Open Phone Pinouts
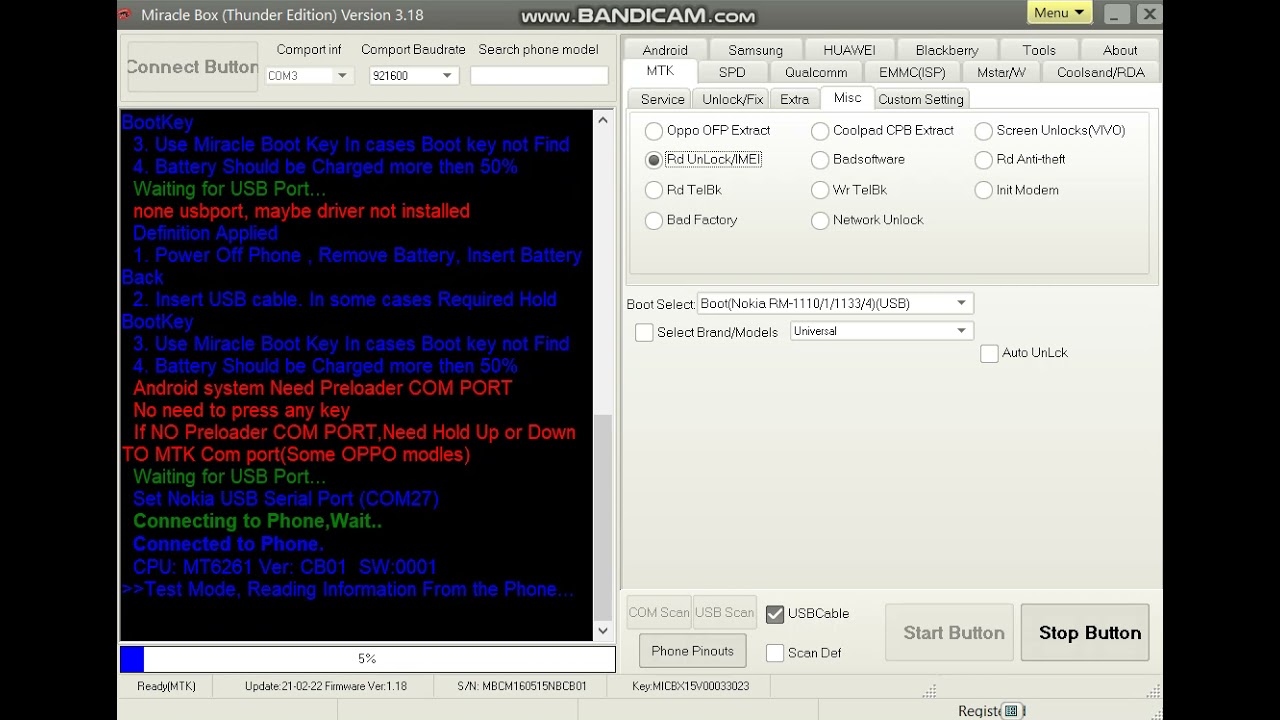 point(693,651)
